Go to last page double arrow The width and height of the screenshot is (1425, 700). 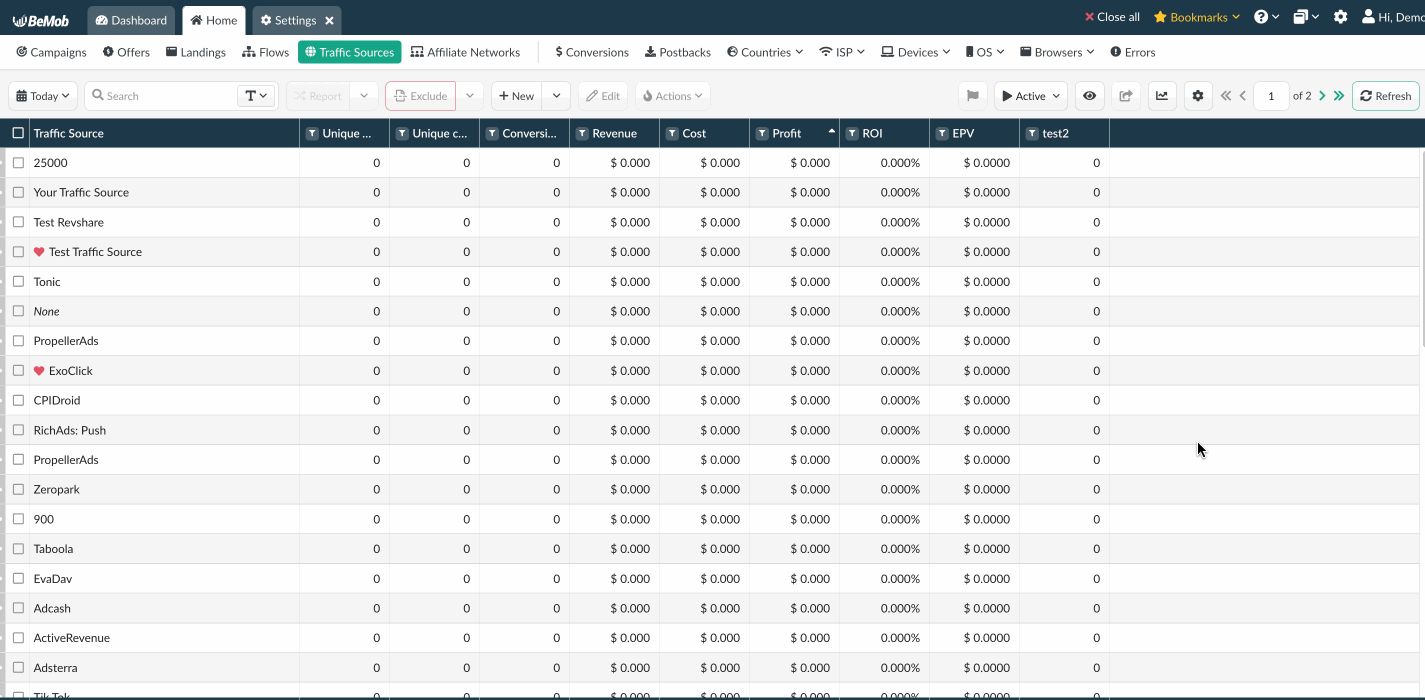pos(1339,96)
